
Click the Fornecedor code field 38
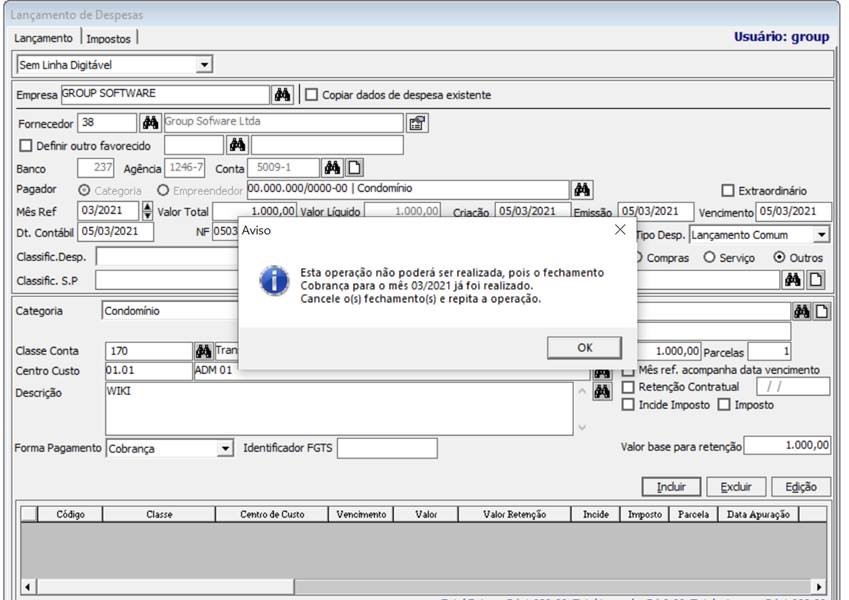tap(107, 123)
